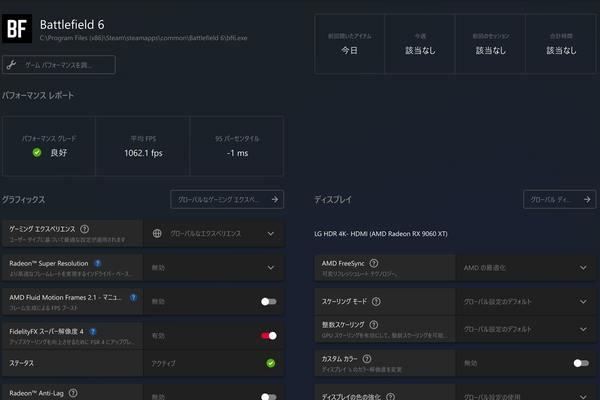Expand the ディスプレイの色の強化 dropdown
Image resolution: width=600 pixels, height=400 pixels.
coord(526,394)
